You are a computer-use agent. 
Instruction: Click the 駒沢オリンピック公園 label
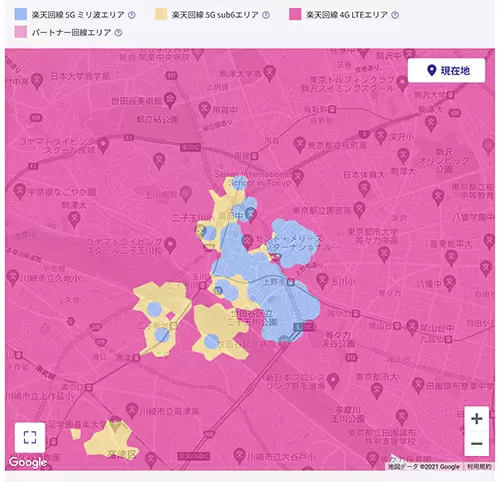tap(444, 161)
